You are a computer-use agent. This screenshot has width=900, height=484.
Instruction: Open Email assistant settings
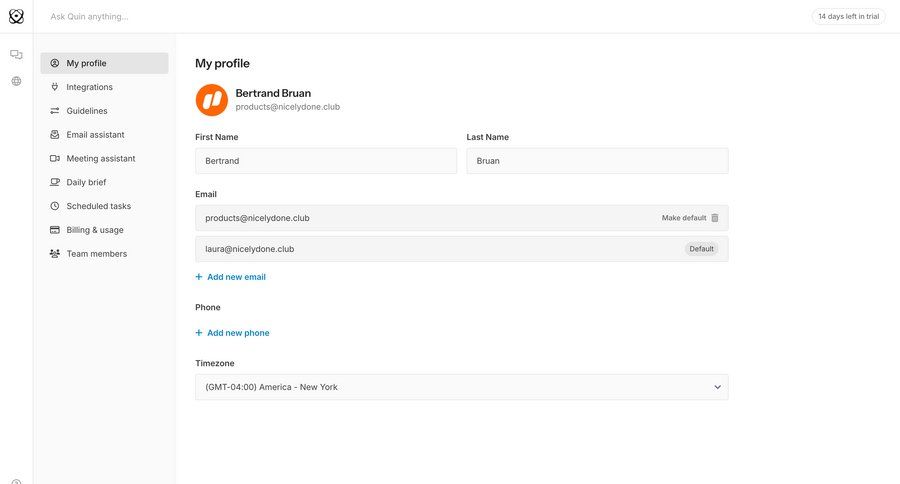[x=95, y=135]
